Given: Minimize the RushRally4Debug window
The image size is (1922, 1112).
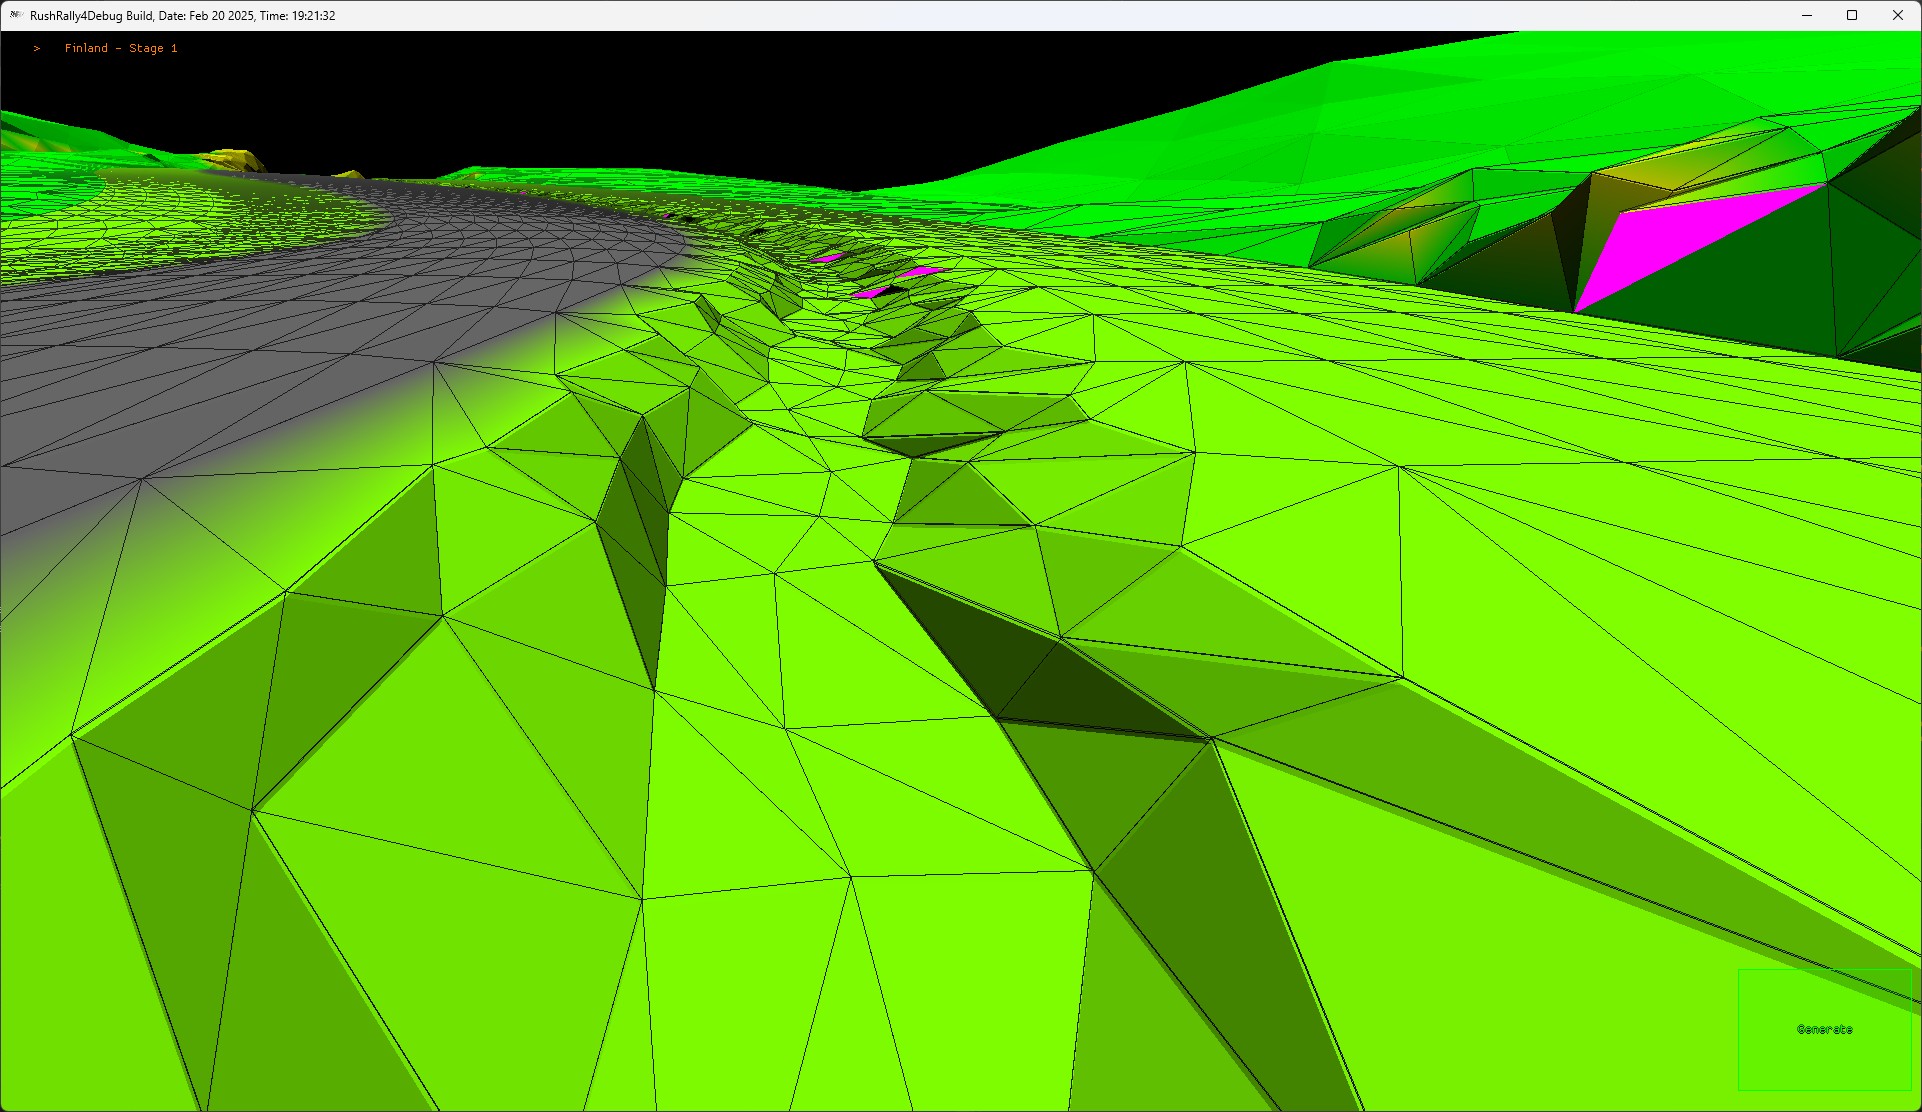Looking at the screenshot, I should [x=1807, y=15].
